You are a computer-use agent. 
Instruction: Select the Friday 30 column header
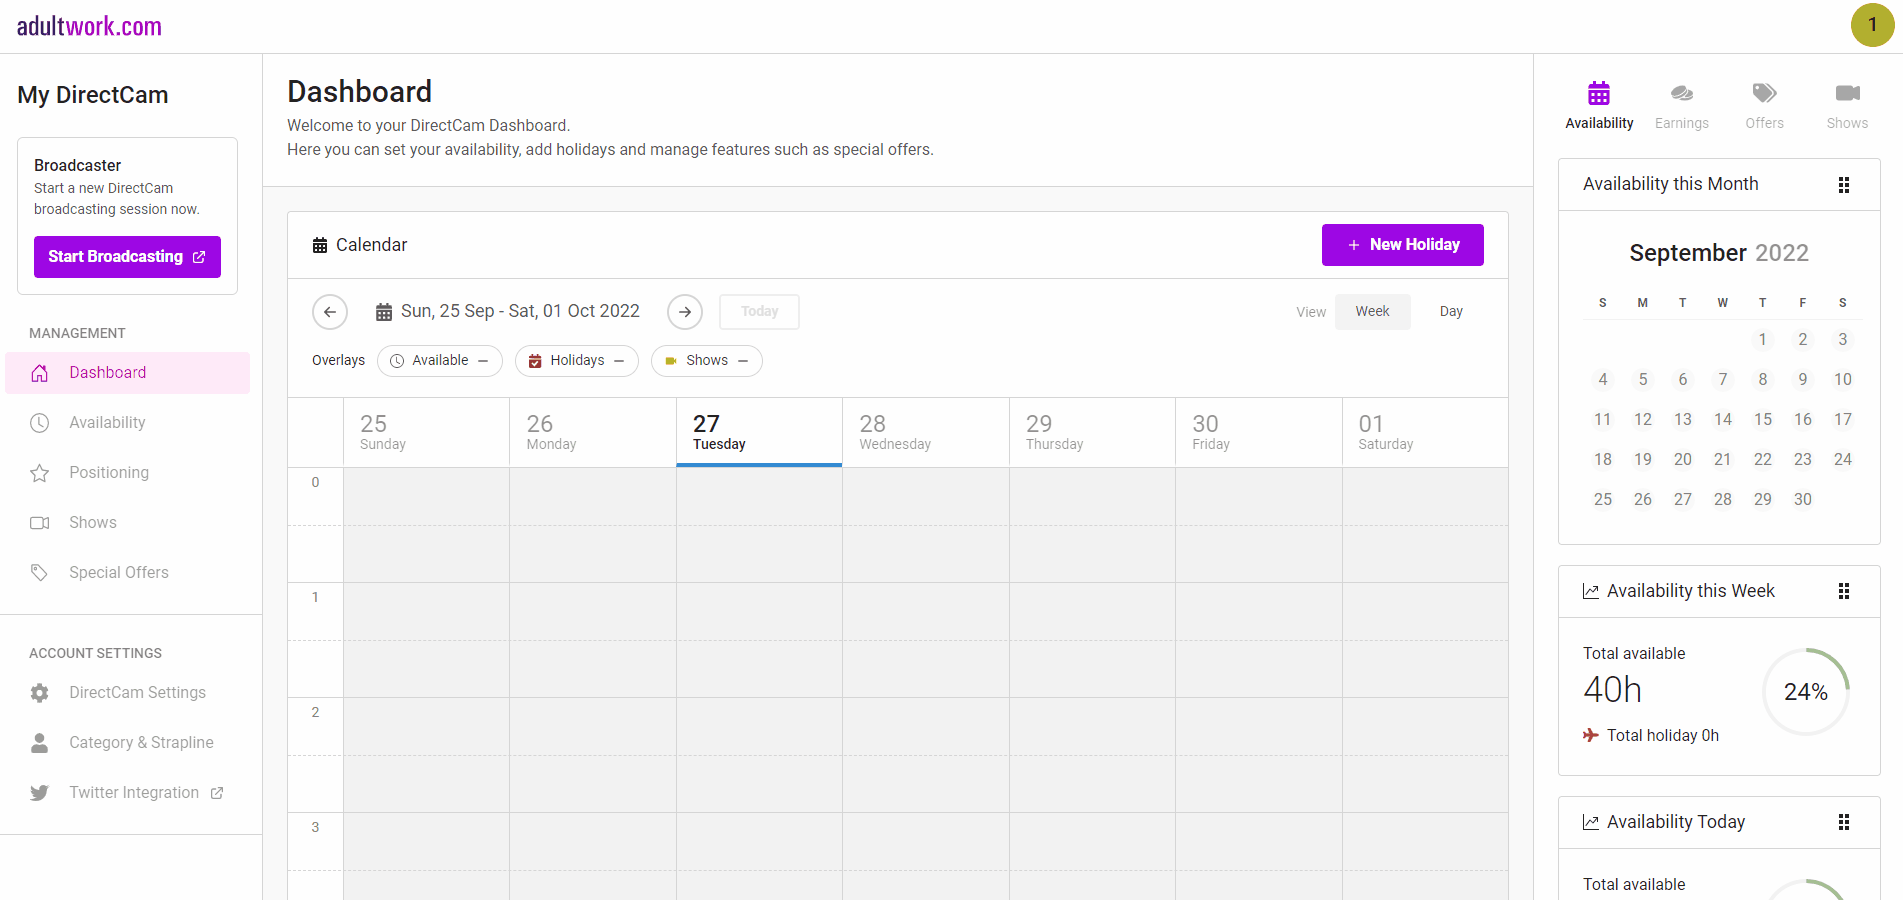1259,433
